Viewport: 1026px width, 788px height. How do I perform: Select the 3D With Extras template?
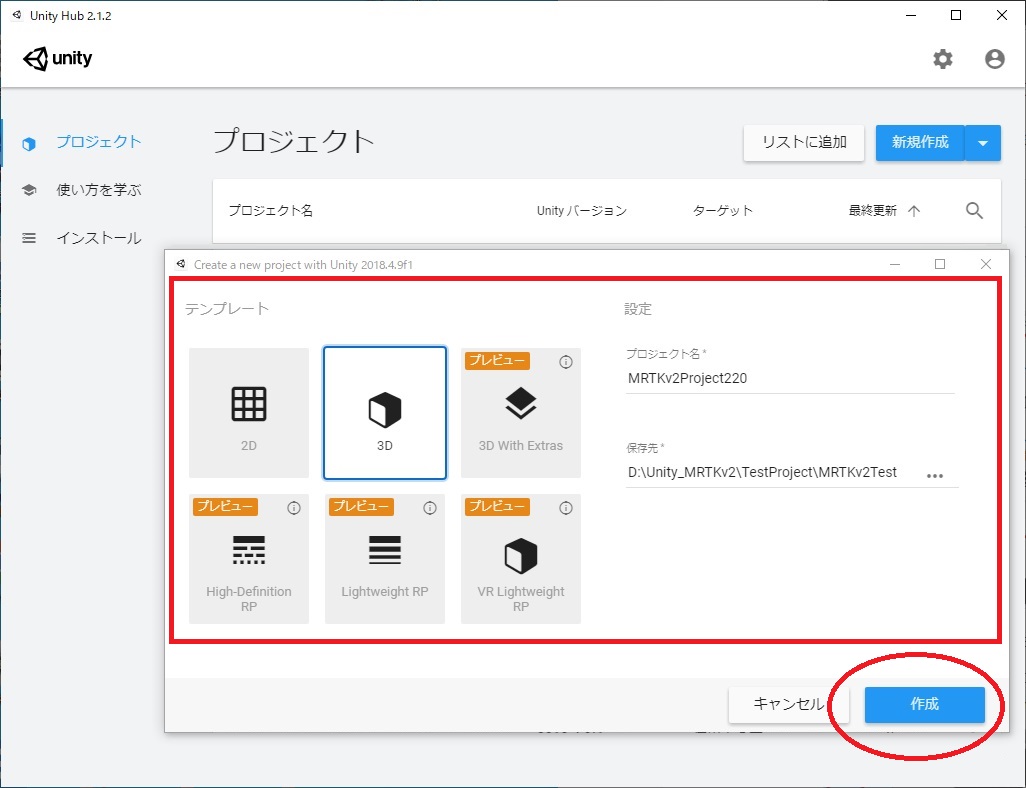pyautogui.click(x=521, y=413)
